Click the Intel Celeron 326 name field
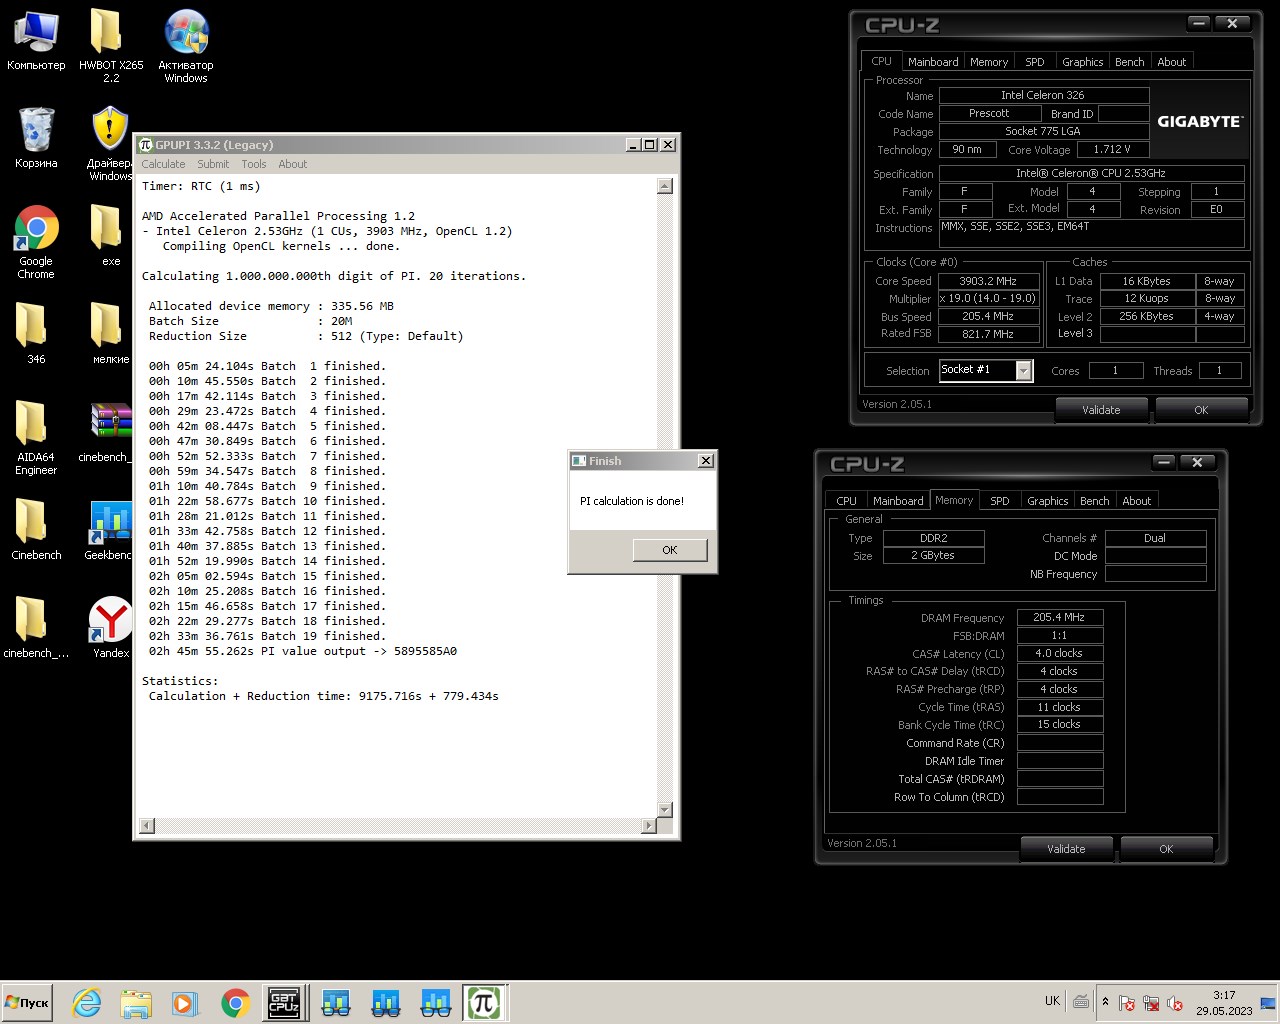 coord(1043,96)
